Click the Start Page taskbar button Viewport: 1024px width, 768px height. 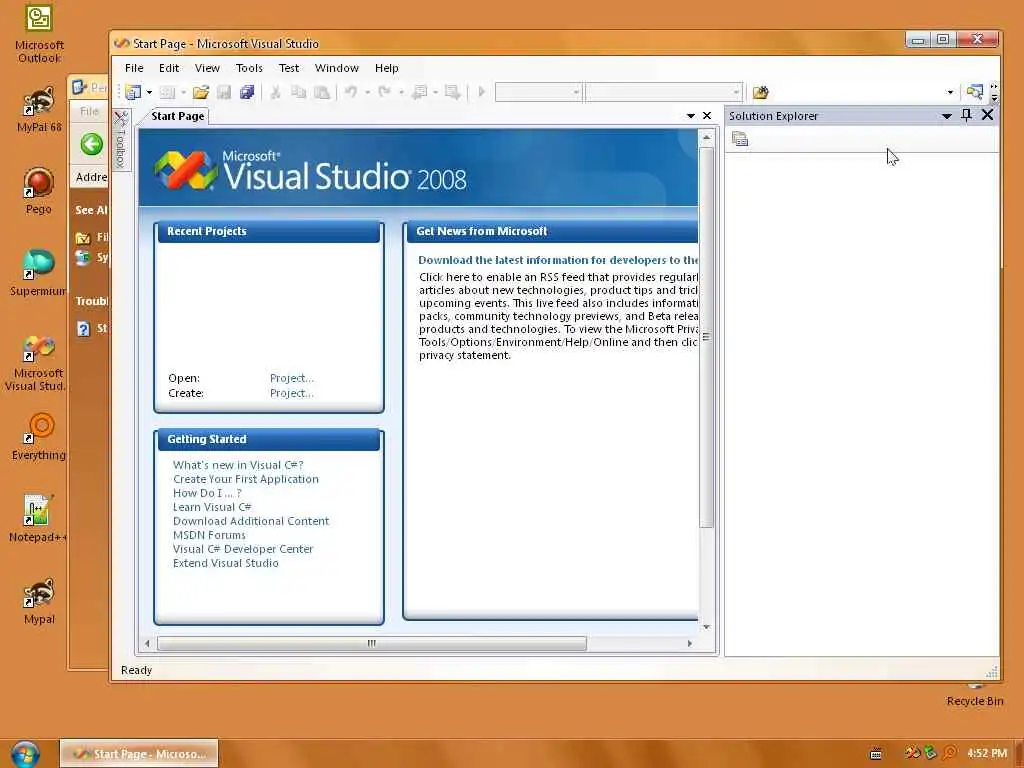tap(139, 754)
